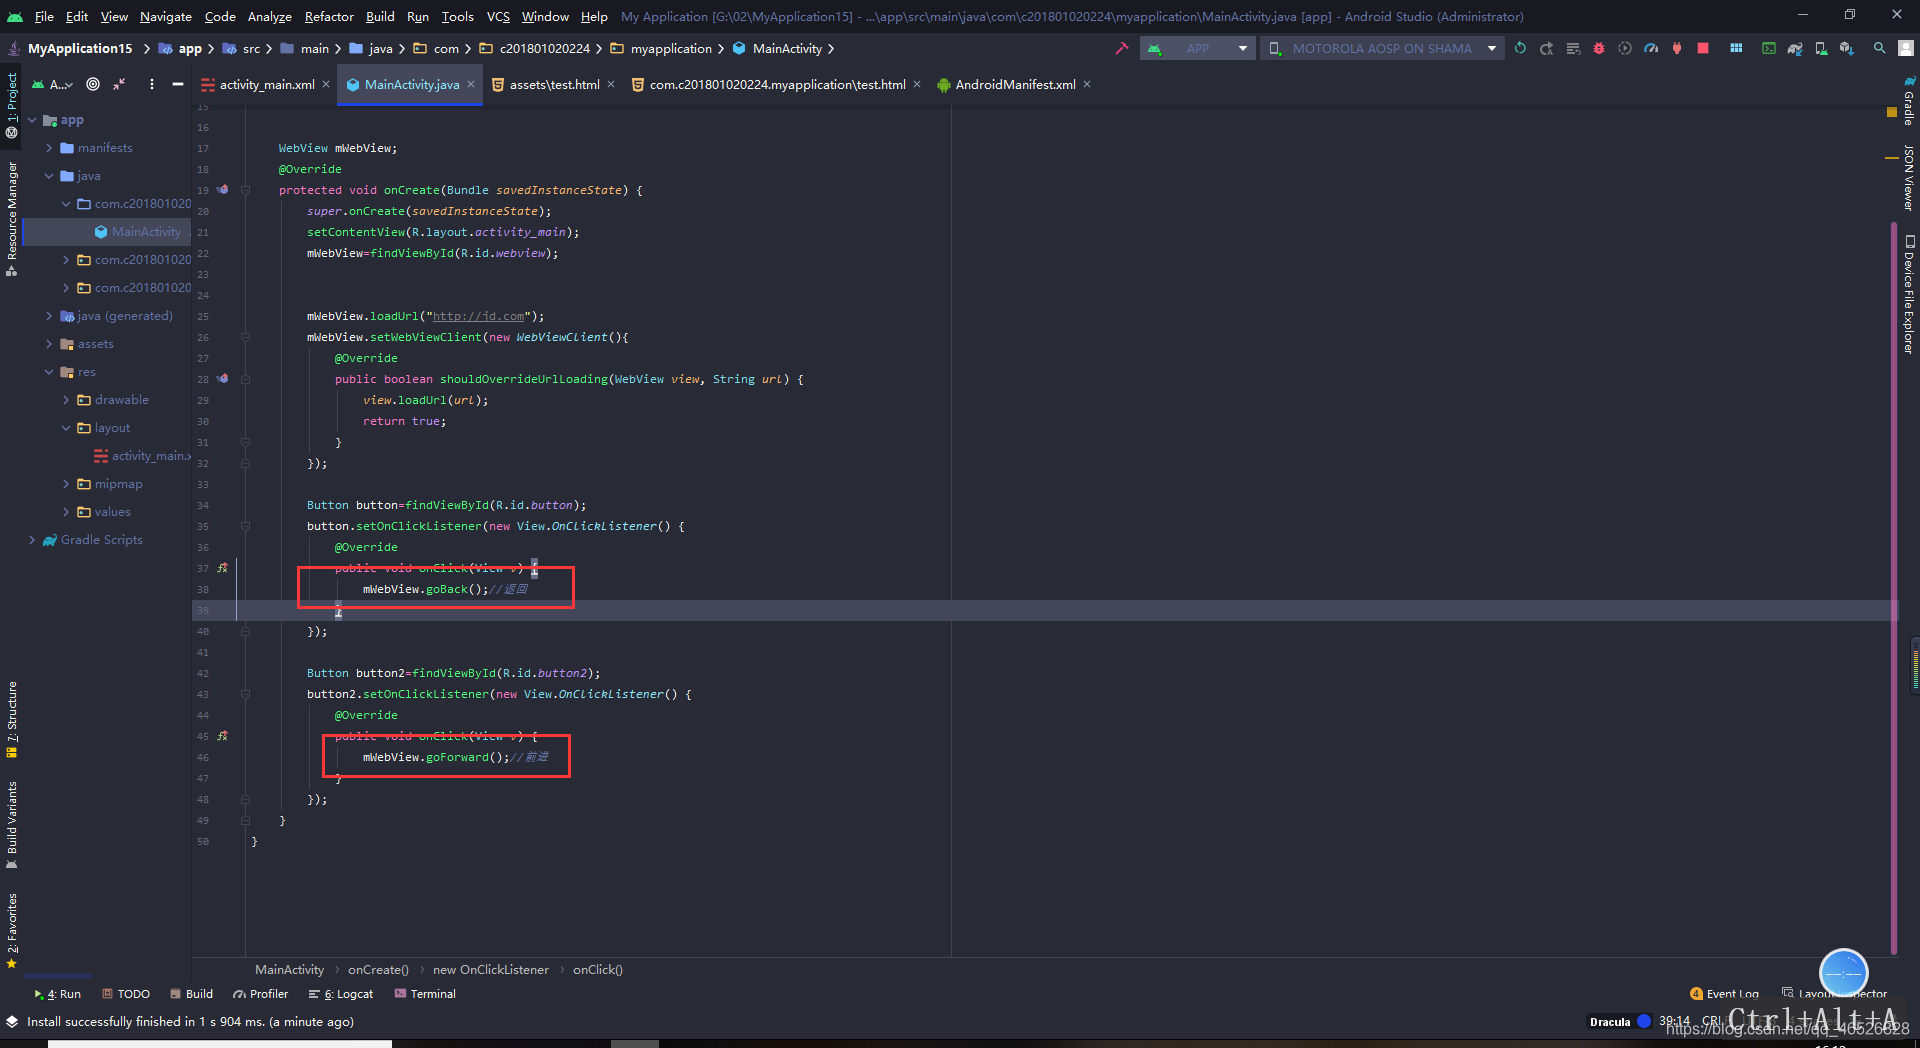Collapse the java folder node
The width and height of the screenshot is (1920, 1048).
tap(49, 176)
